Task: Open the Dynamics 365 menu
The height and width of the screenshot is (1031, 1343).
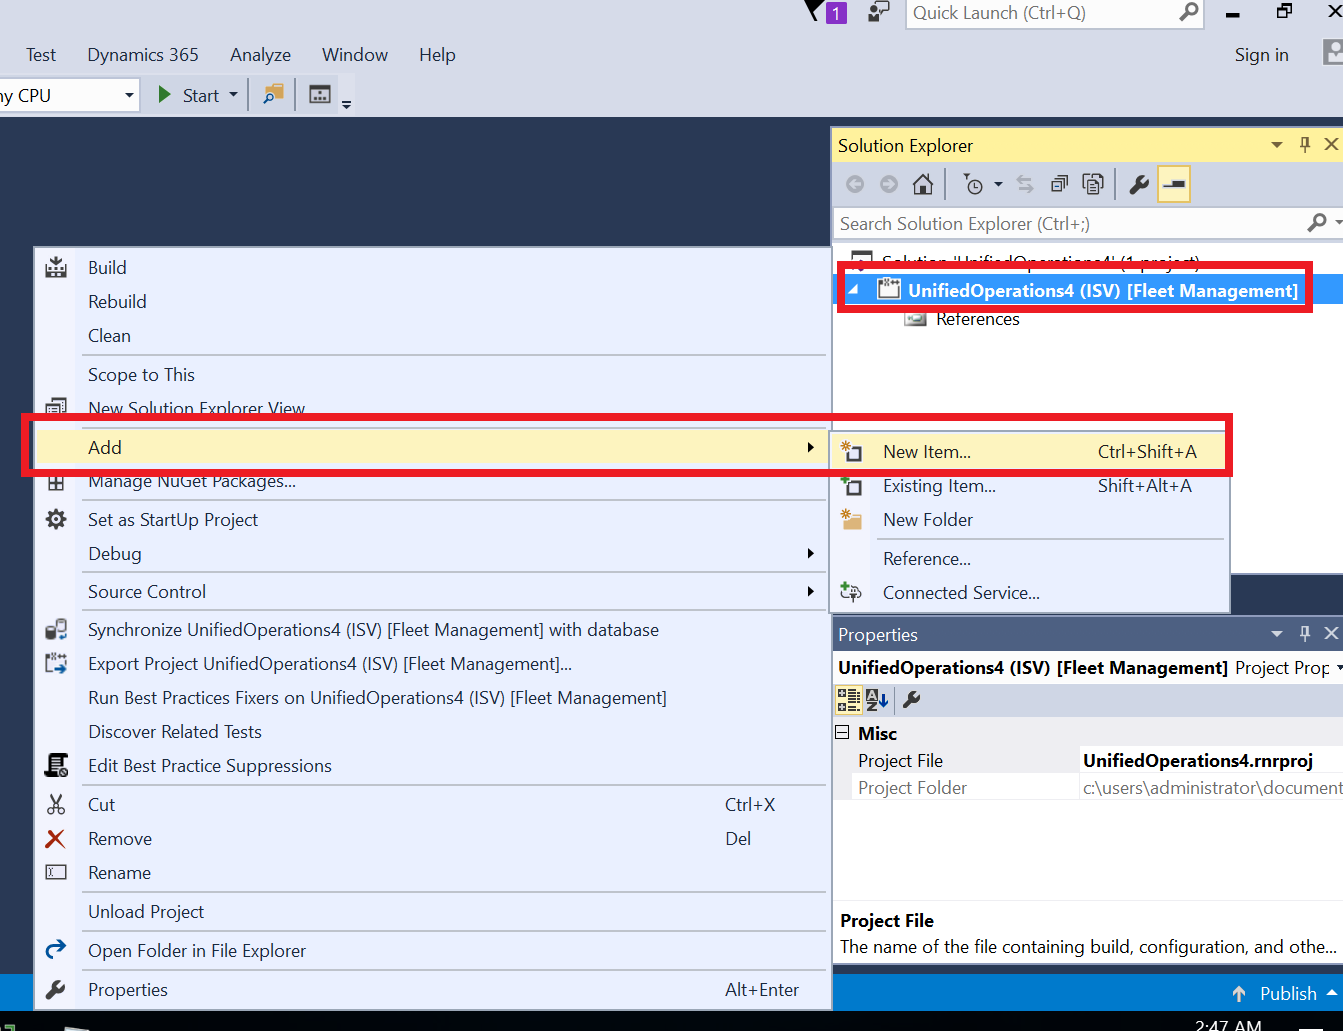Action: tap(143, 55)
